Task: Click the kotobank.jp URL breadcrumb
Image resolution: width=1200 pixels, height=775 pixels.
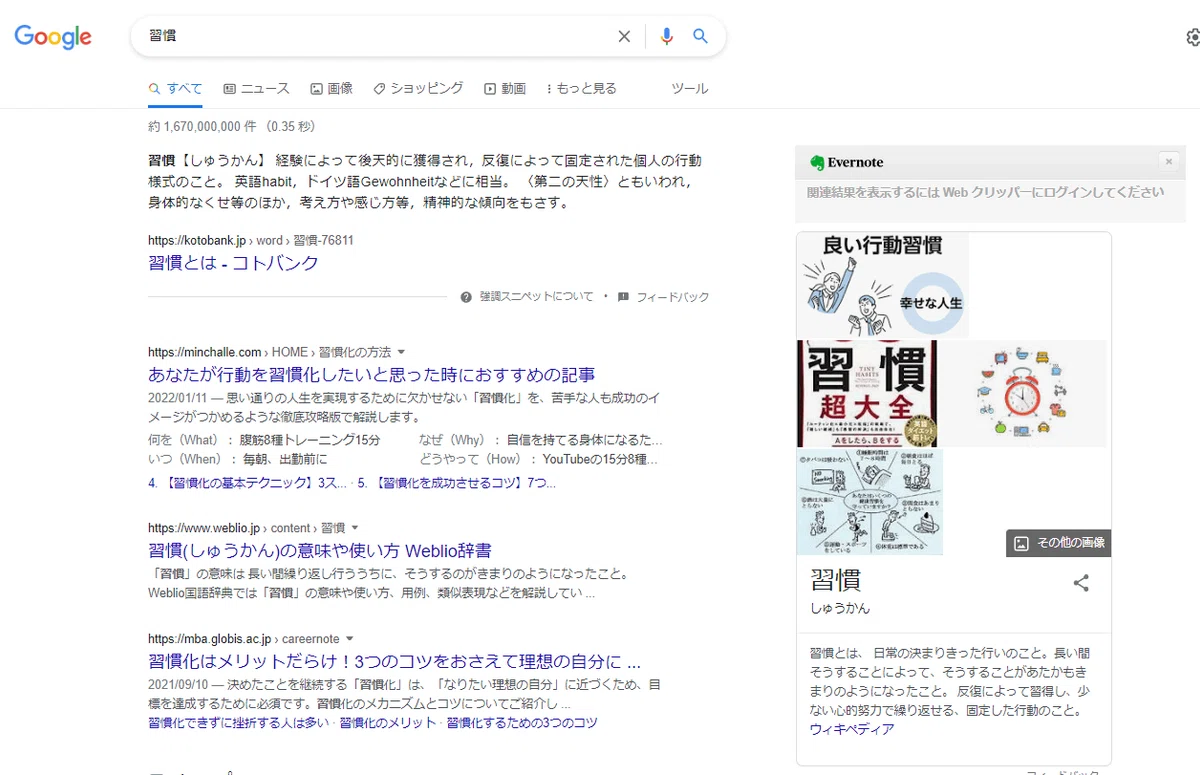Action: click(250, 241)
